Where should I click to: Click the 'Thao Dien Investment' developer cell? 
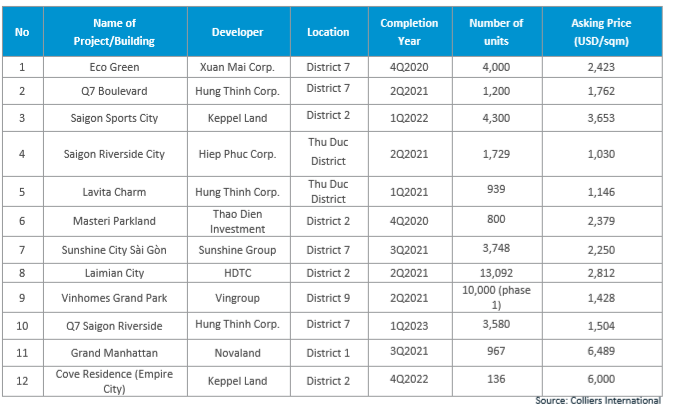(239, 221)
